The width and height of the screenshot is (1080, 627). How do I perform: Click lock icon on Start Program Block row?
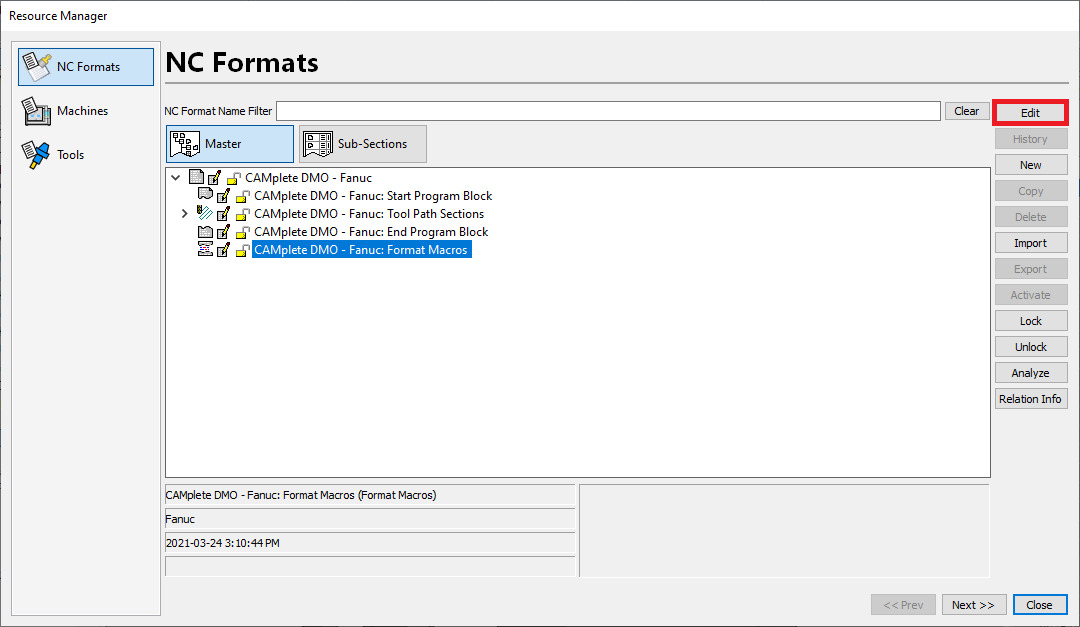(x=242, y=196)
